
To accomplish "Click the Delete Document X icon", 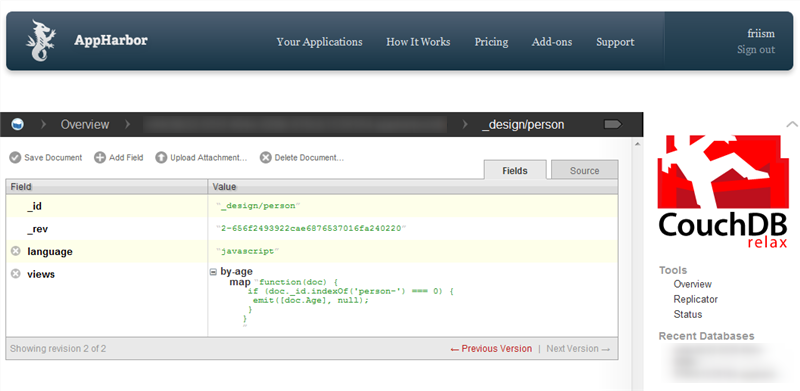I will click(x=265, y=158).
